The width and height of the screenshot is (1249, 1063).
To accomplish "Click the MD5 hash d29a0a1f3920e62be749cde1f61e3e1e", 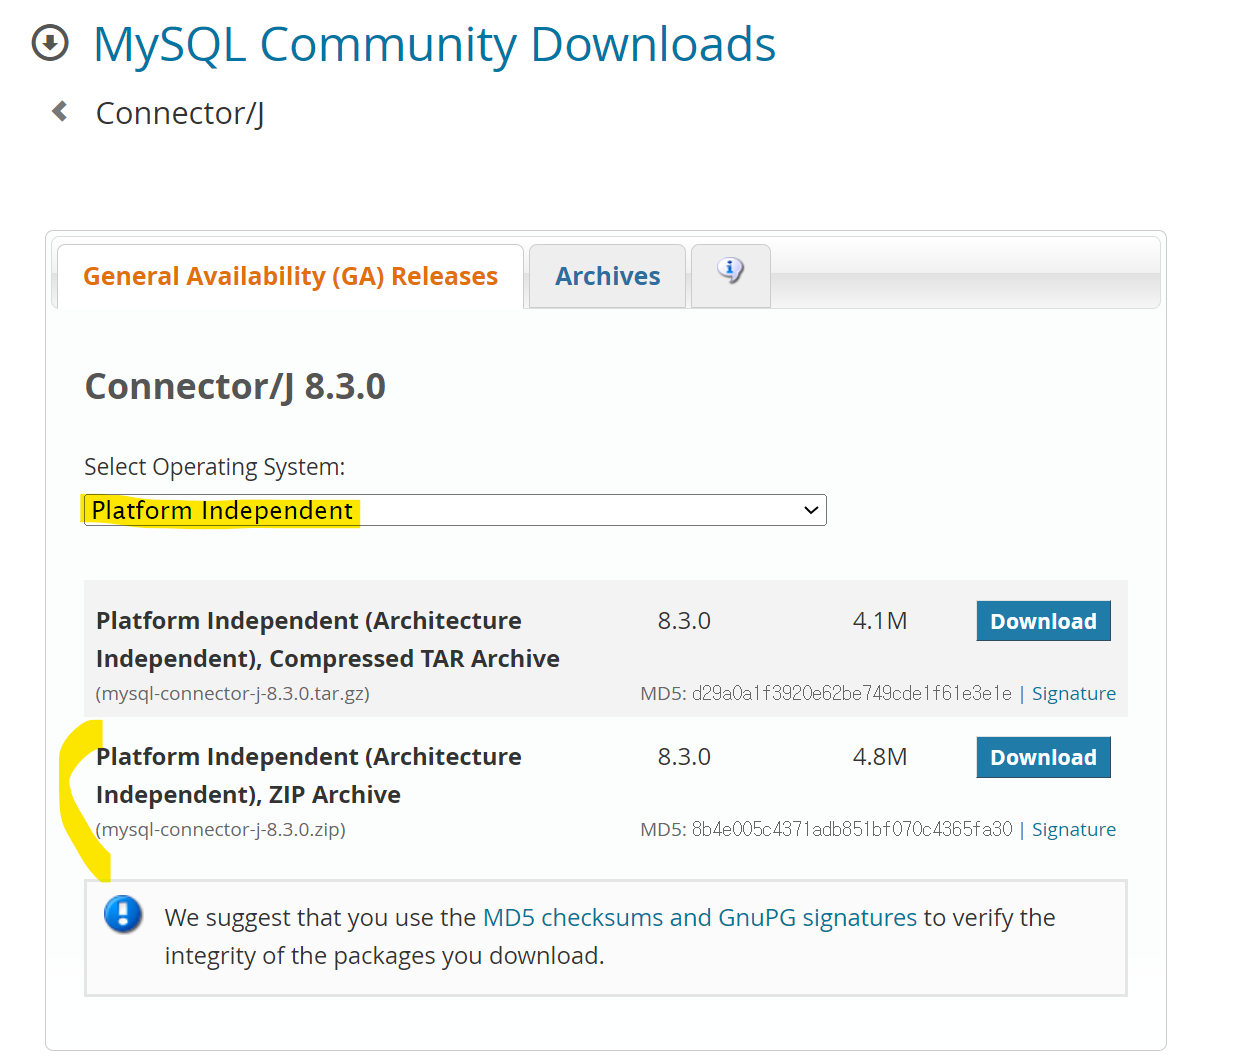I will (x=851, y=693).
